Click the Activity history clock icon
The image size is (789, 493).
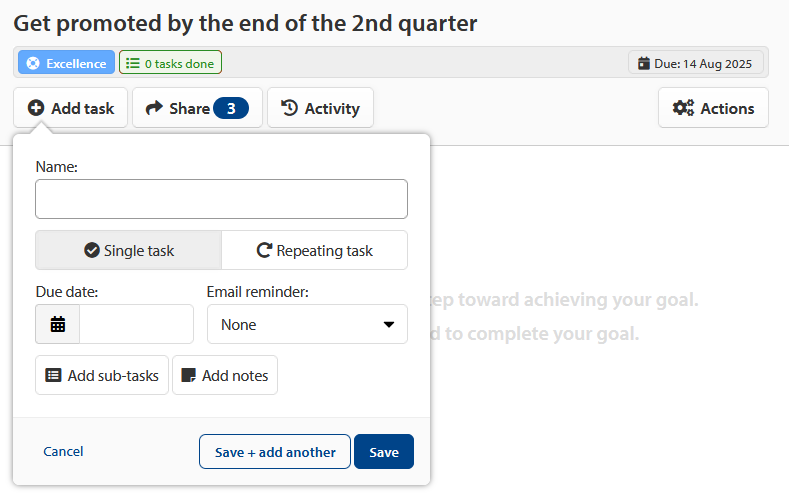(289, 108)
